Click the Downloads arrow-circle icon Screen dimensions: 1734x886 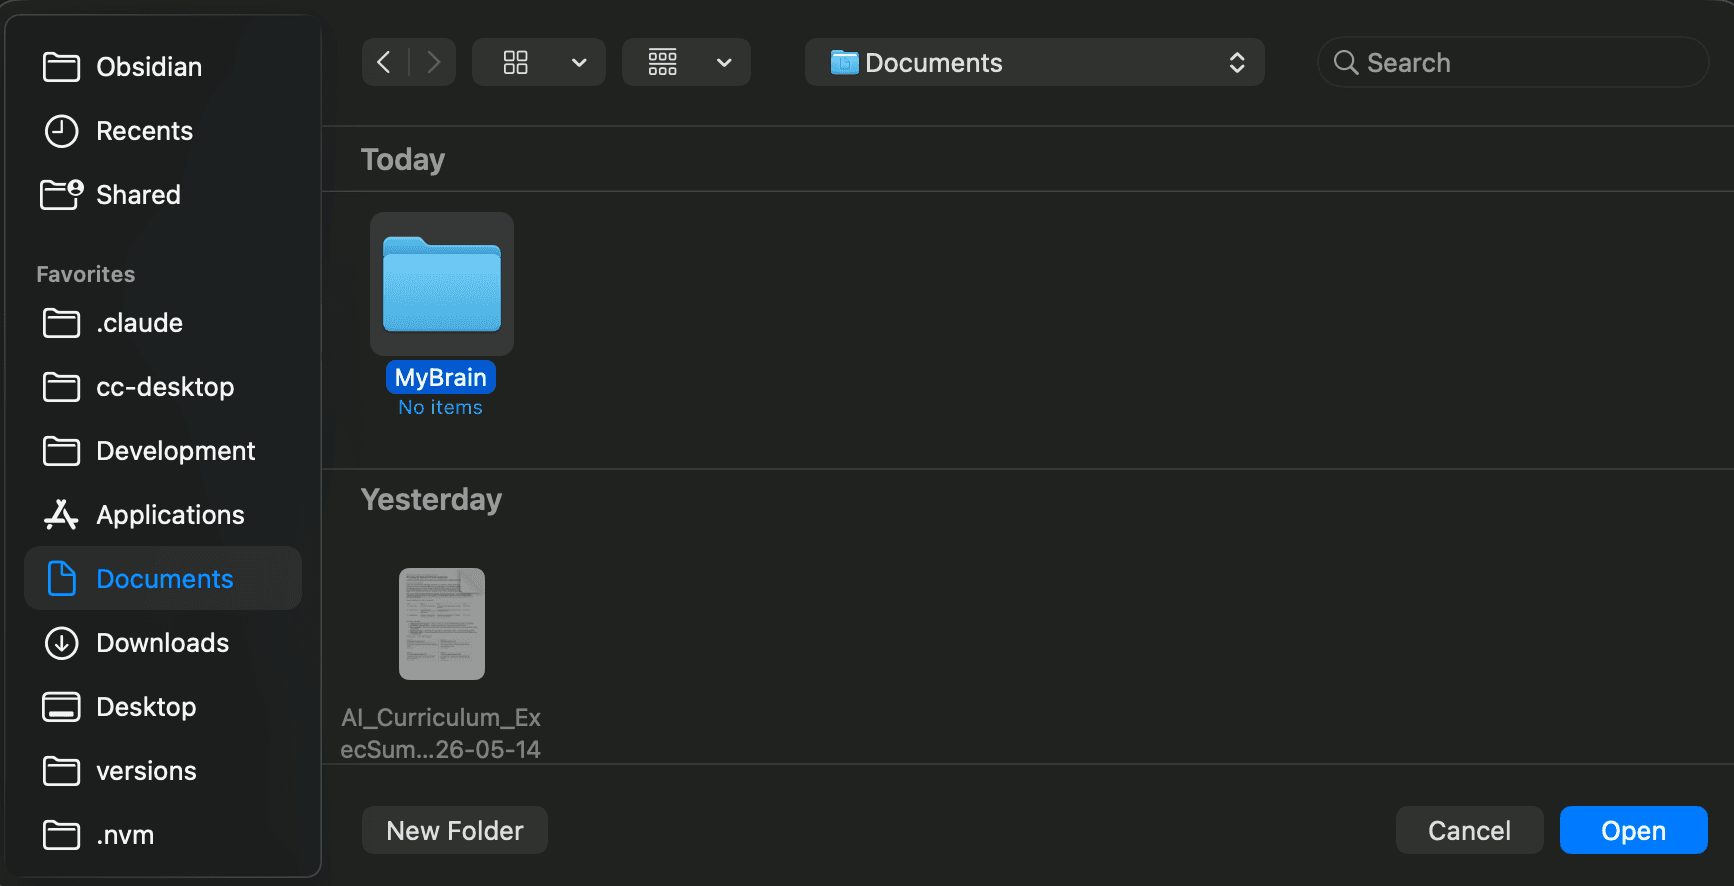62,643
